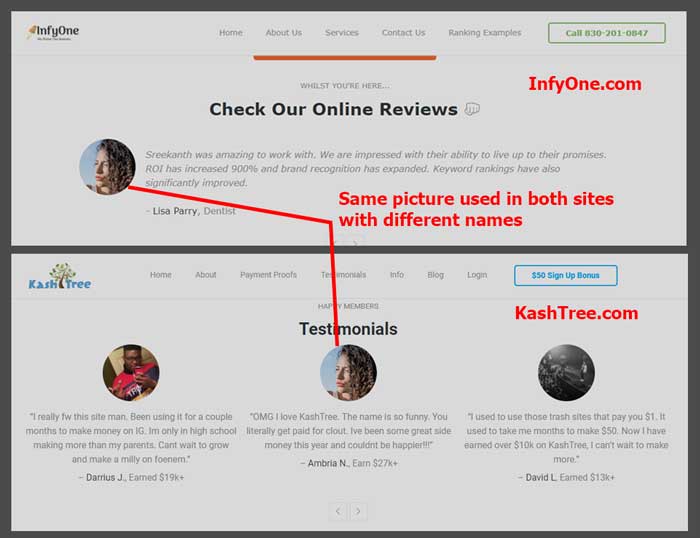Click David L.'s profile photo

pyautogui.click(x=566, y=372)
